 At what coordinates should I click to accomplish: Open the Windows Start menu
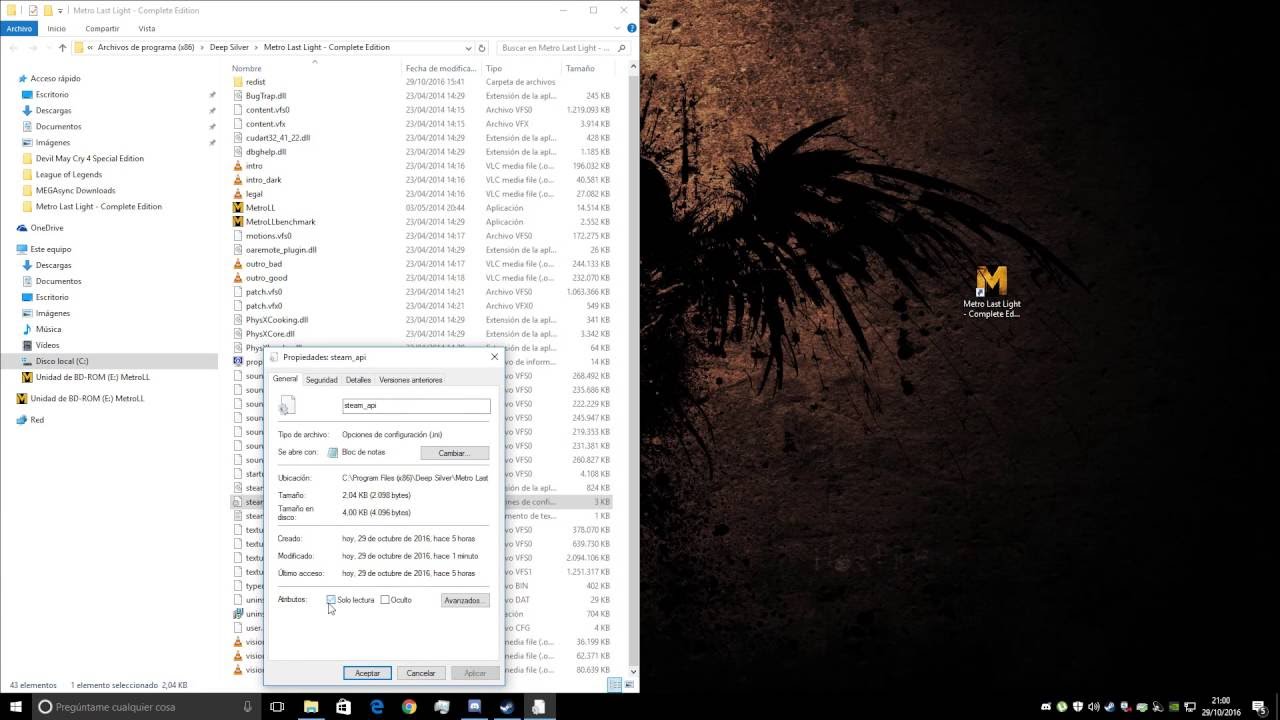coord(16,707)
